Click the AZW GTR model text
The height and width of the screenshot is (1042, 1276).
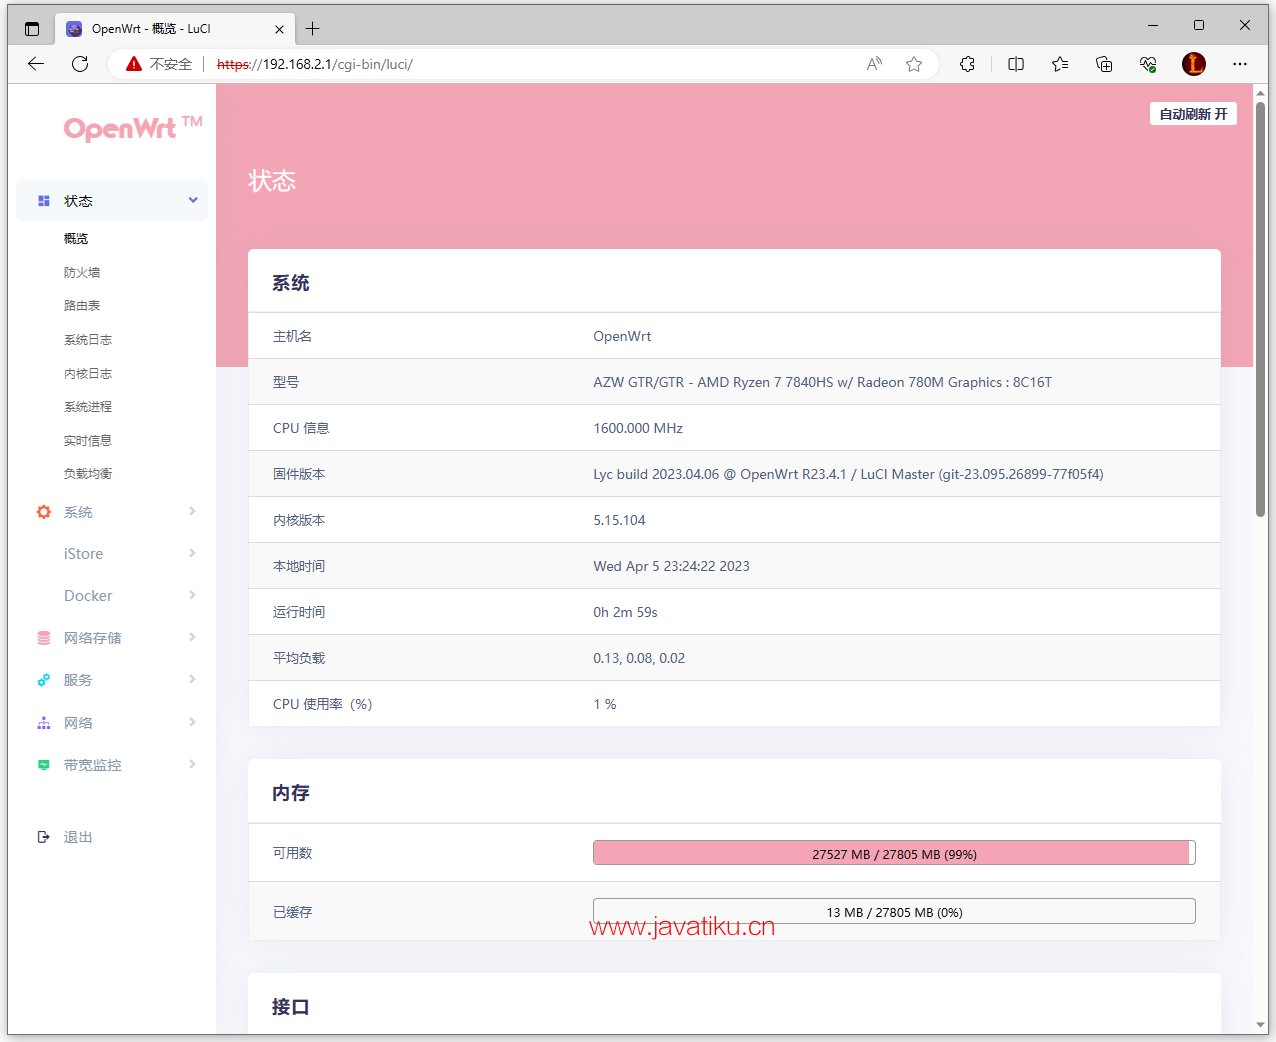pos(822,382)
